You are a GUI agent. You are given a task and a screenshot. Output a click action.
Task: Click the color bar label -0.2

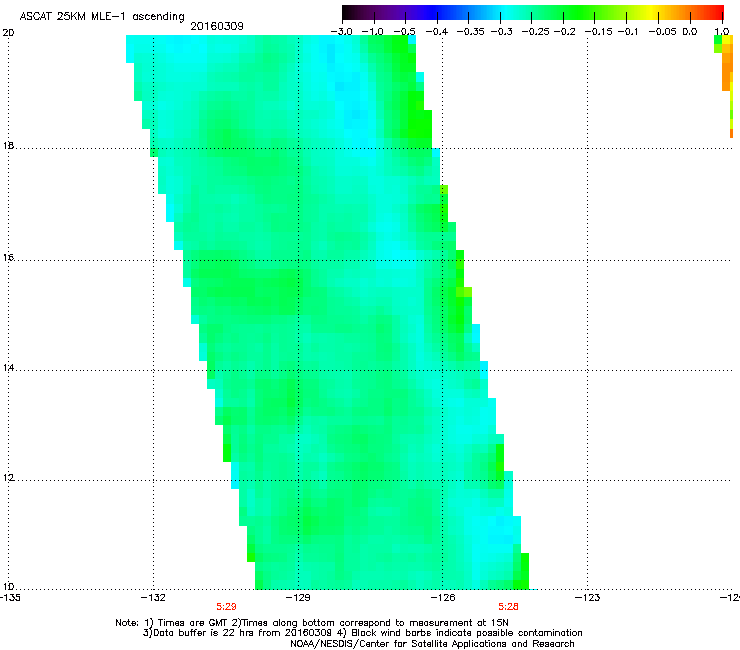[564, 32]
